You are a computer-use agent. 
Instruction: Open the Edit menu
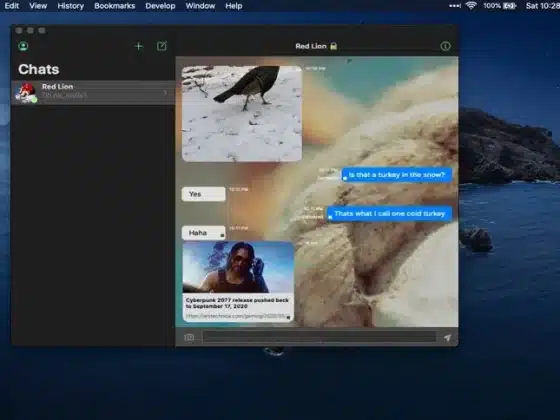coord(12,6)
